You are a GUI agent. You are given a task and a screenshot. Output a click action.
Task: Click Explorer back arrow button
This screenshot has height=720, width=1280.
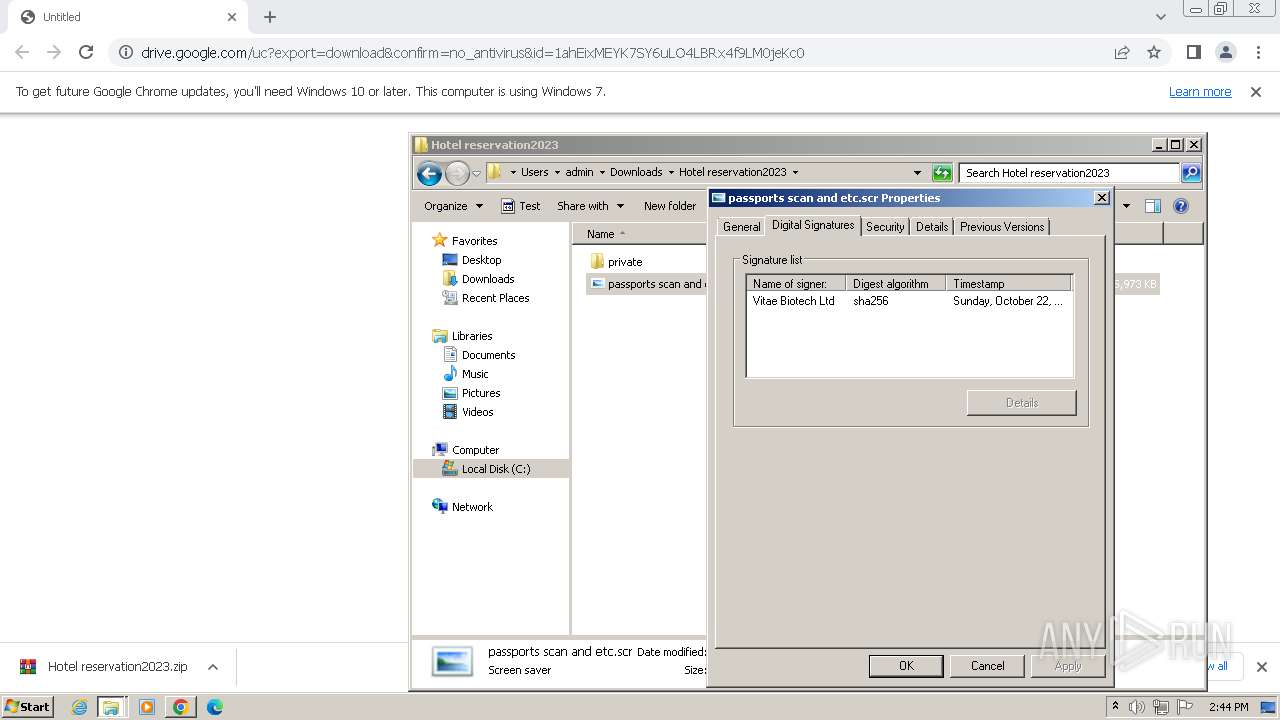429,173
